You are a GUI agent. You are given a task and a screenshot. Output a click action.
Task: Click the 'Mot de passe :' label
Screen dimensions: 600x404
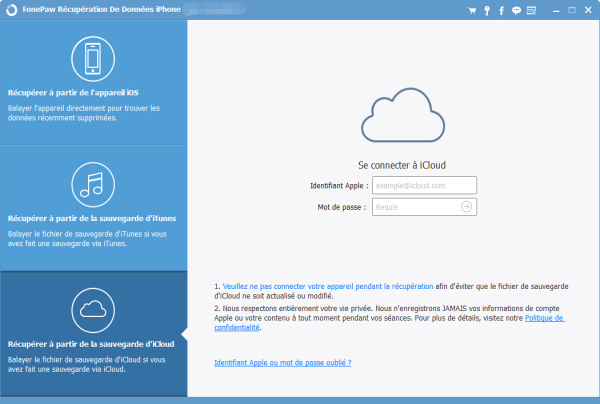pos(341,207)
